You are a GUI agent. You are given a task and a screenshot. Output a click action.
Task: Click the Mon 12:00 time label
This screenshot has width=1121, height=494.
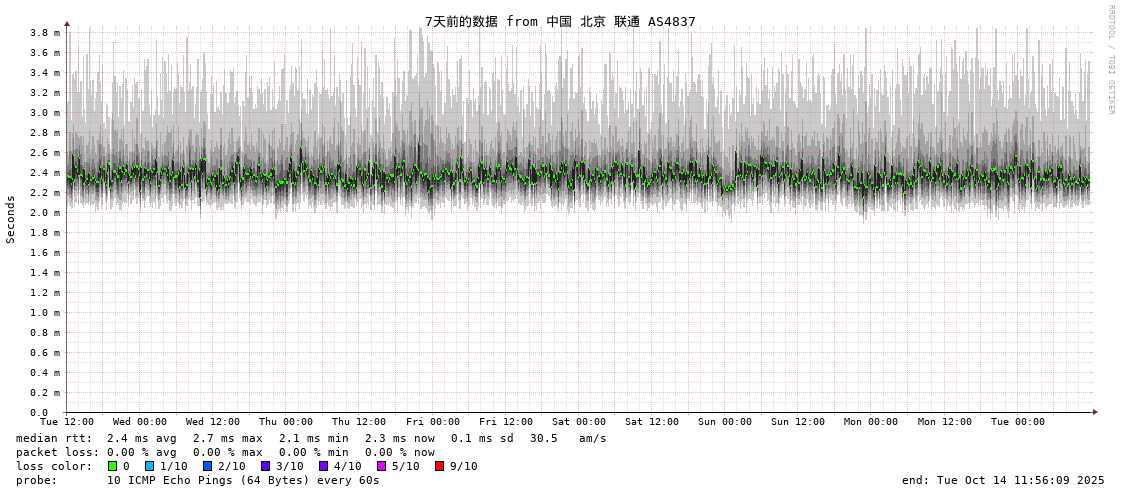coord(945,422)
